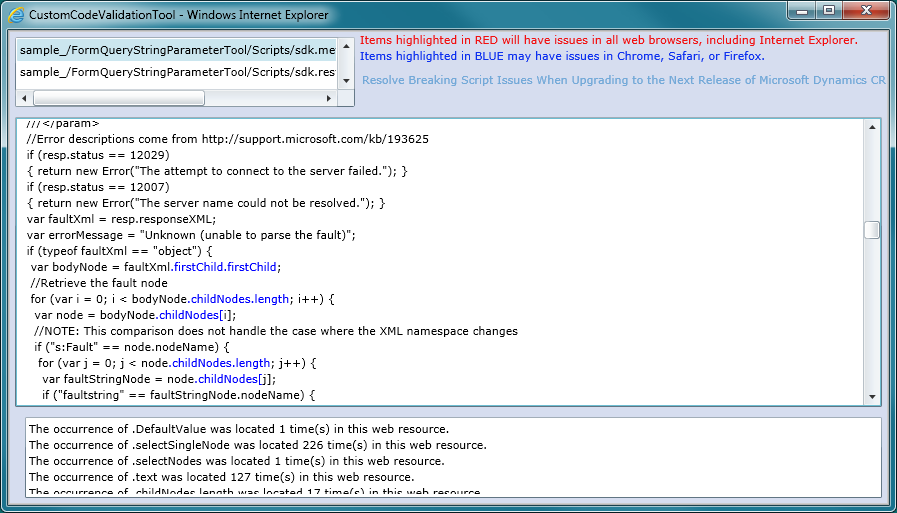This screenshot has height=513, width=897.
Task: Click the file list scroll-left arrow
Action: (25, 98)
